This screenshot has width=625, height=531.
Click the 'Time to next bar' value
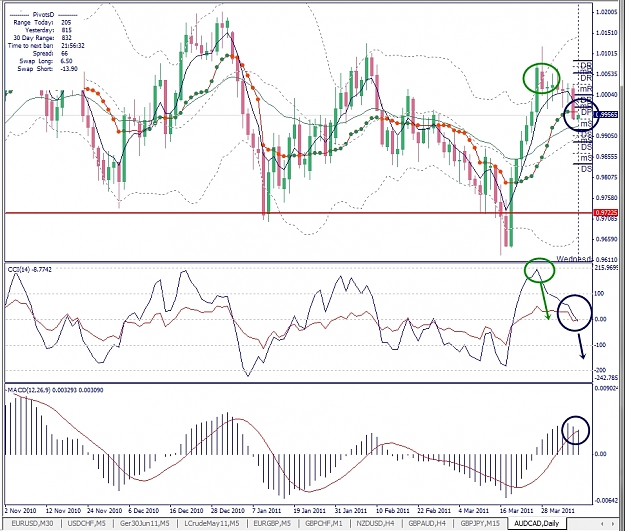[x=73, y=45]
